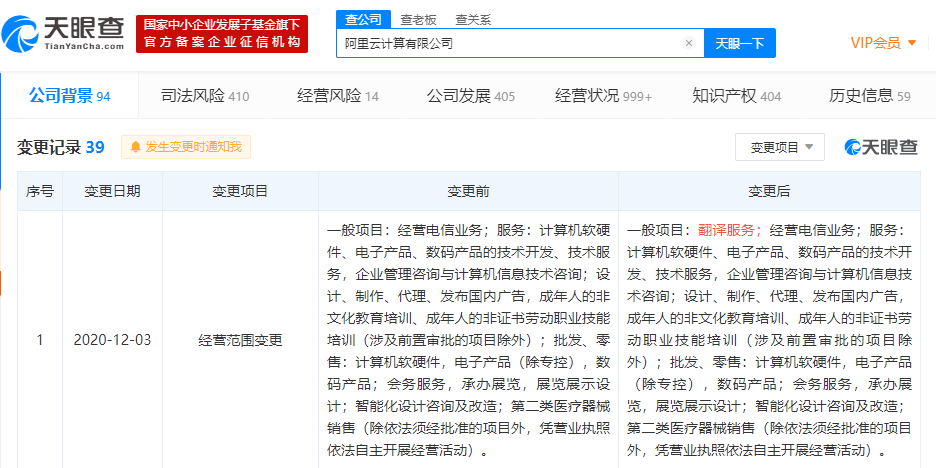The image size is (936, 468).
Task: Select the 查公司 search tab
Action: (363, 20)
